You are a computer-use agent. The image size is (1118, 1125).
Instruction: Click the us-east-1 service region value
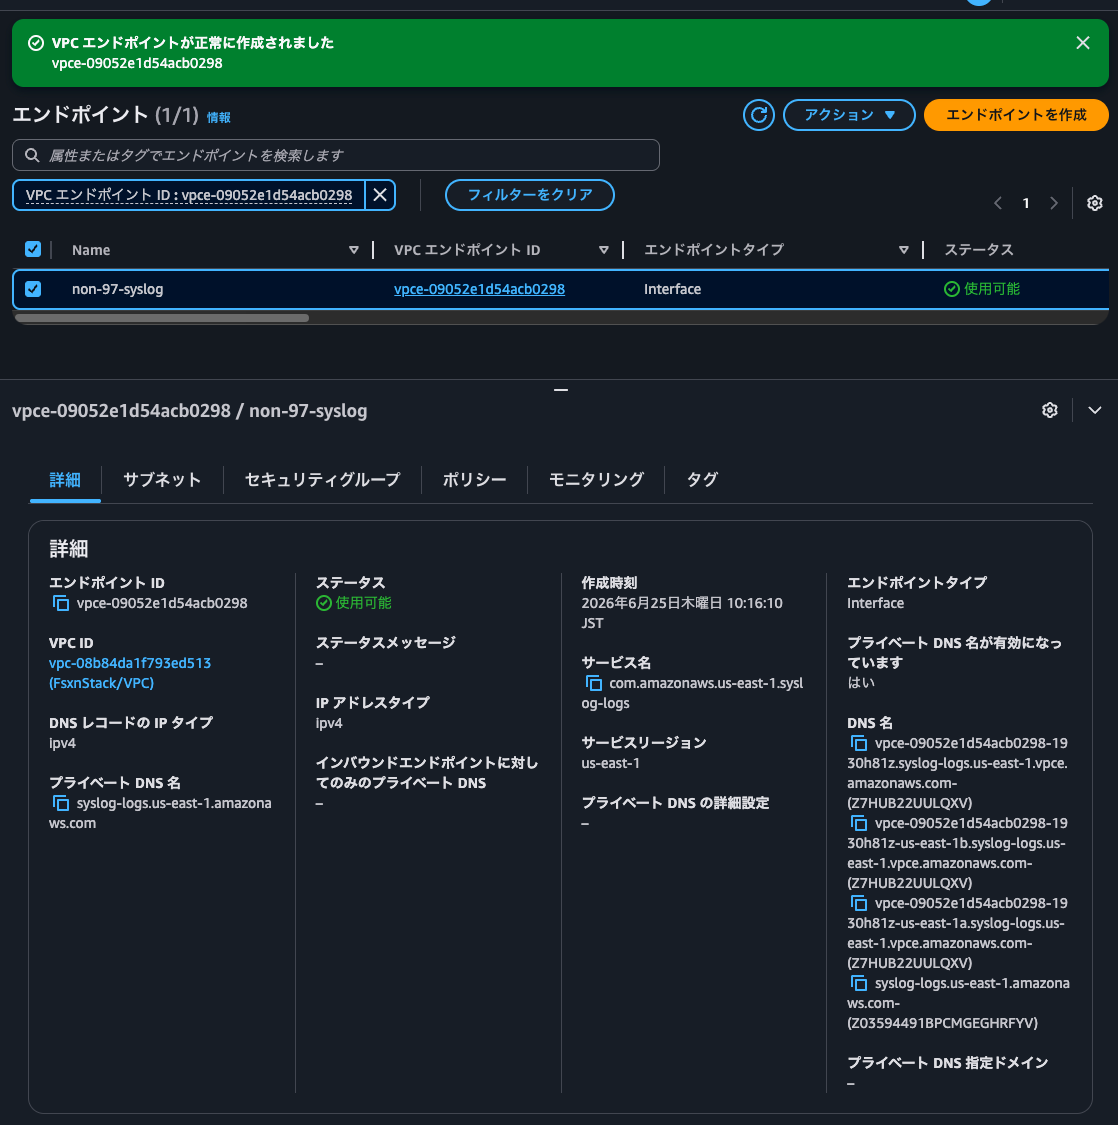(x=611, y=763)
